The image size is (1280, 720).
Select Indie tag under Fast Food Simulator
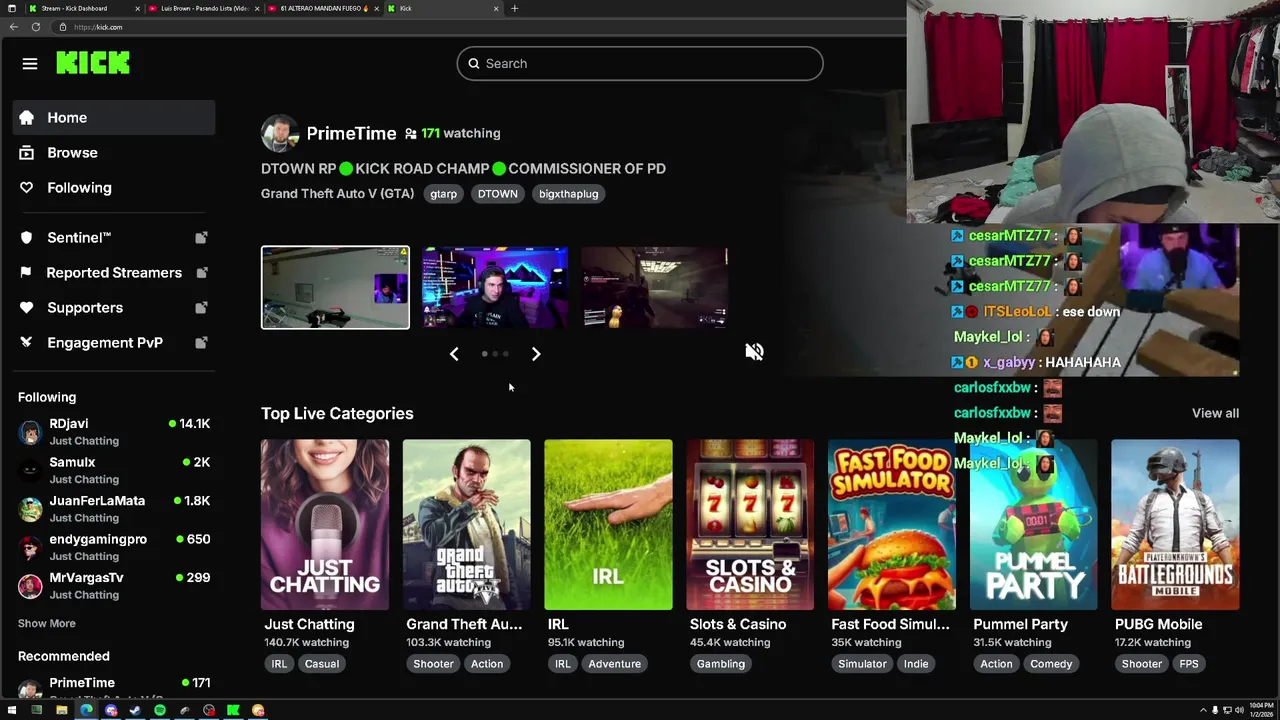tap(916, 664)
